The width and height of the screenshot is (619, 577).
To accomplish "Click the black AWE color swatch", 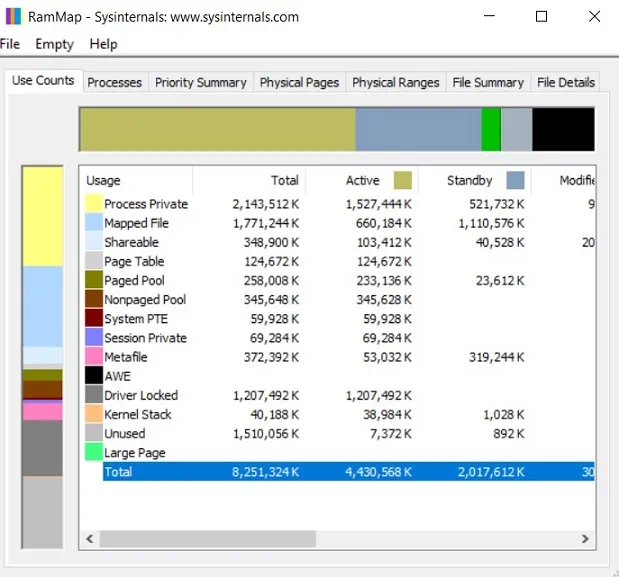I will (x=93, y=376).
